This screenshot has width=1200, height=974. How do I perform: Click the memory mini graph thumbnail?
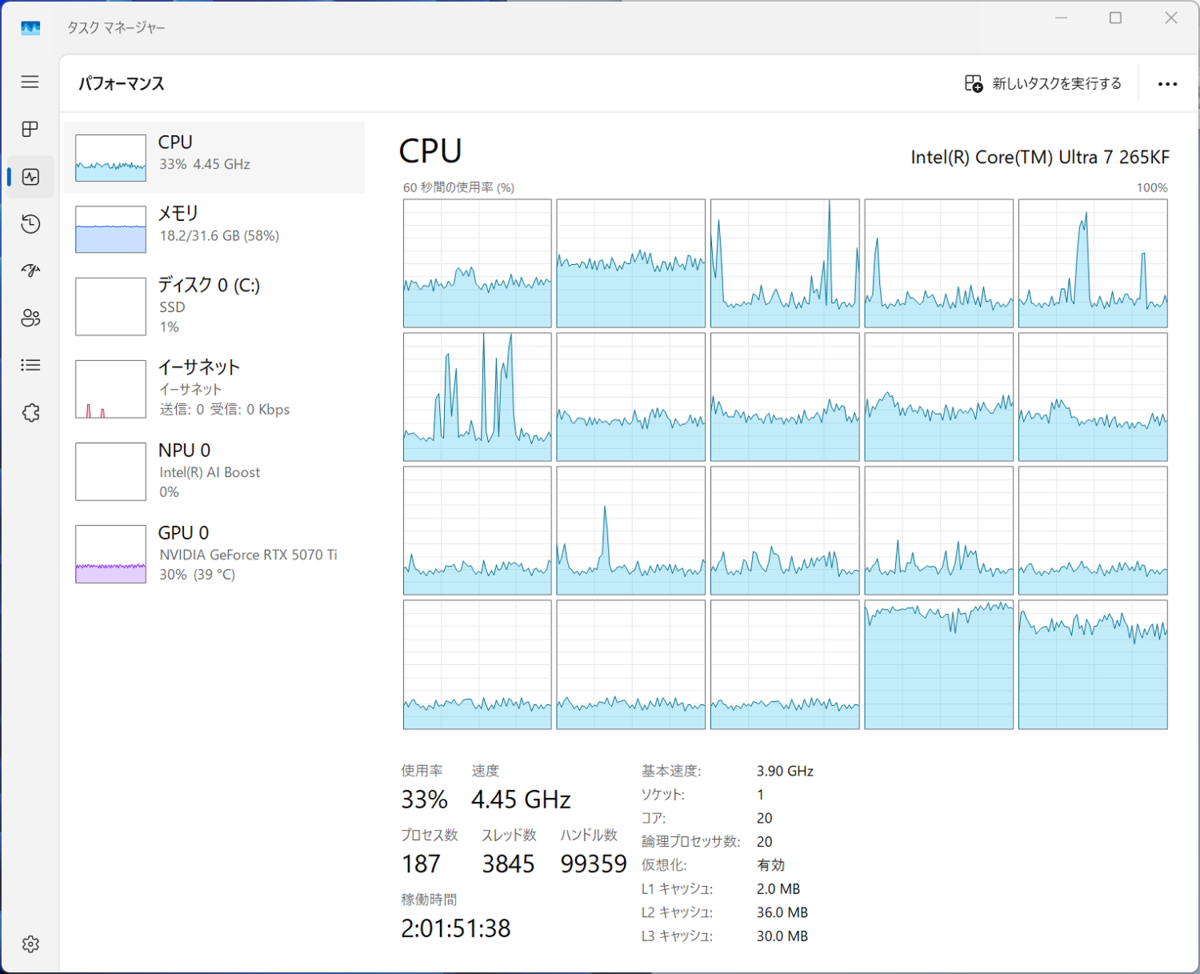111,229
